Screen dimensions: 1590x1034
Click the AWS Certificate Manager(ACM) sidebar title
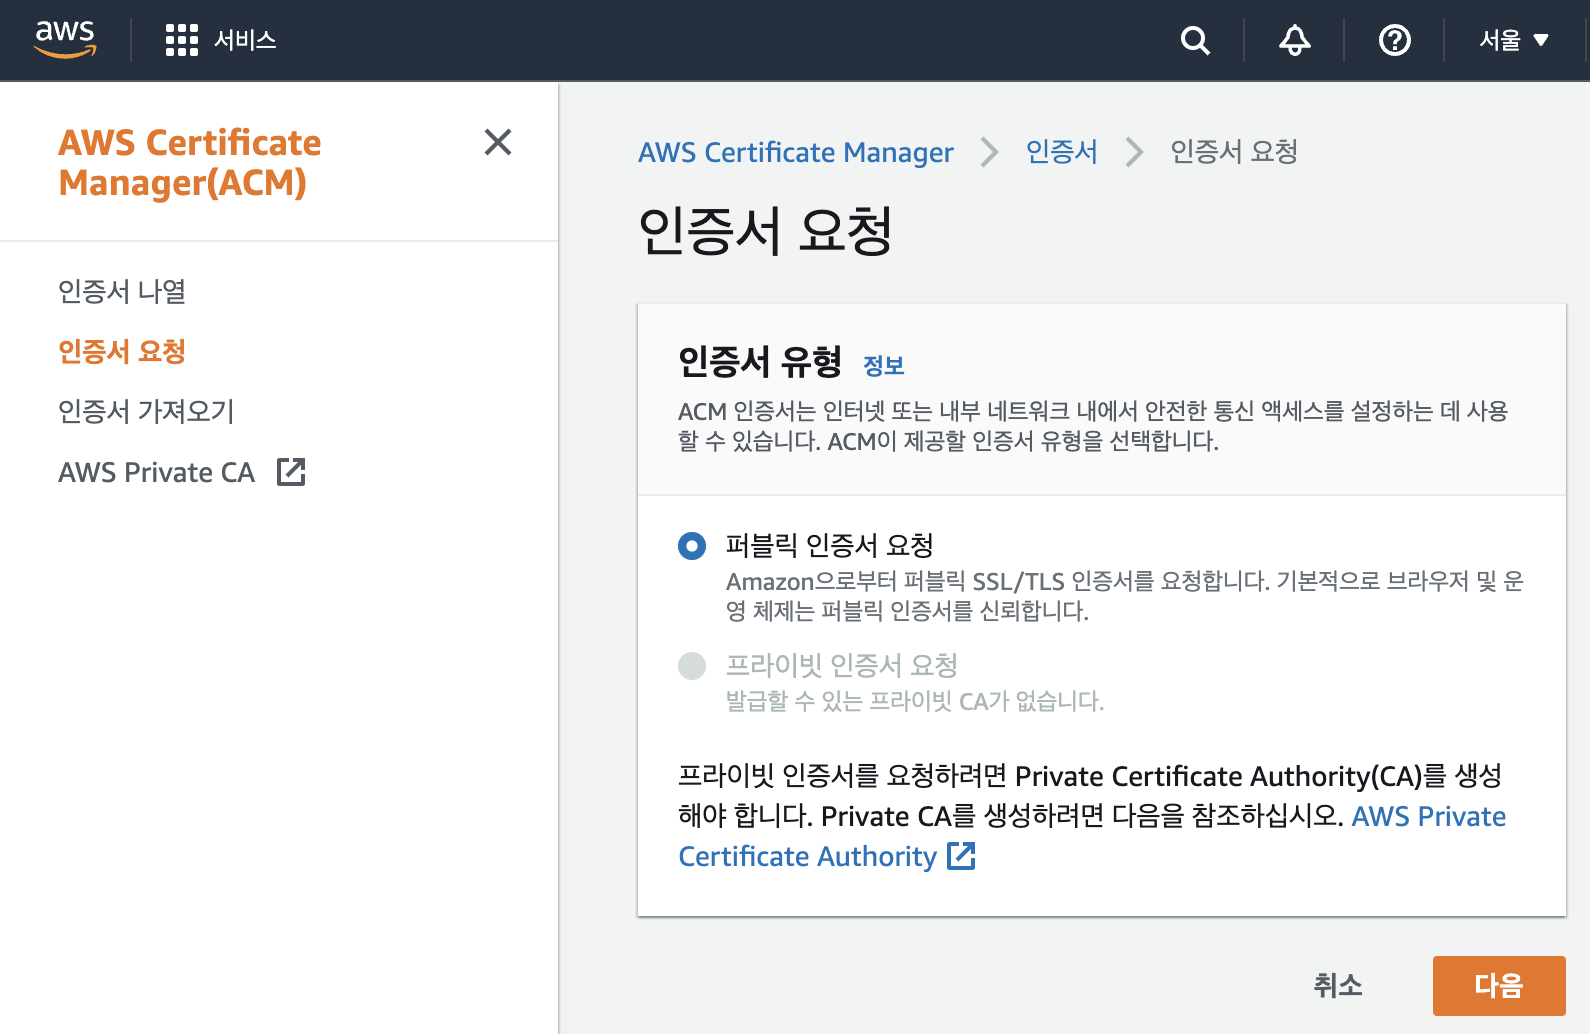coord(190,162)
